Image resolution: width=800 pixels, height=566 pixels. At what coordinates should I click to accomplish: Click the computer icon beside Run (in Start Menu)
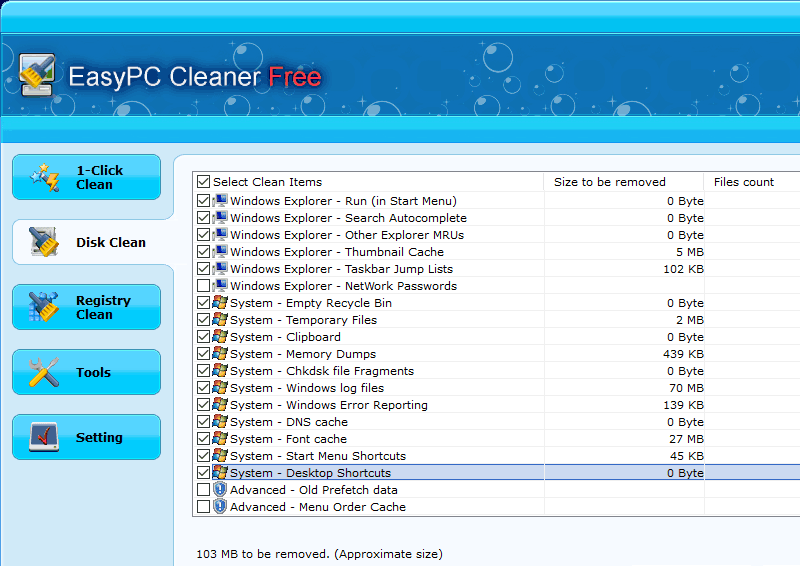point(220,201)
